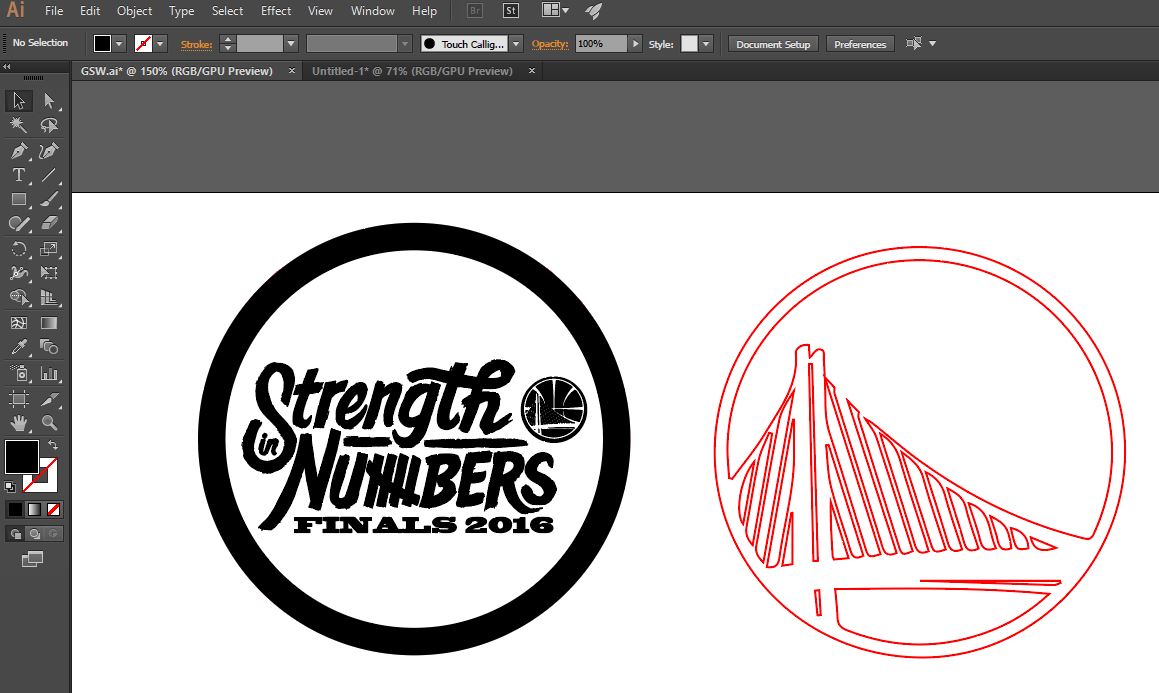Open the align-to options dropdown arrow

[x=933, y=44]
